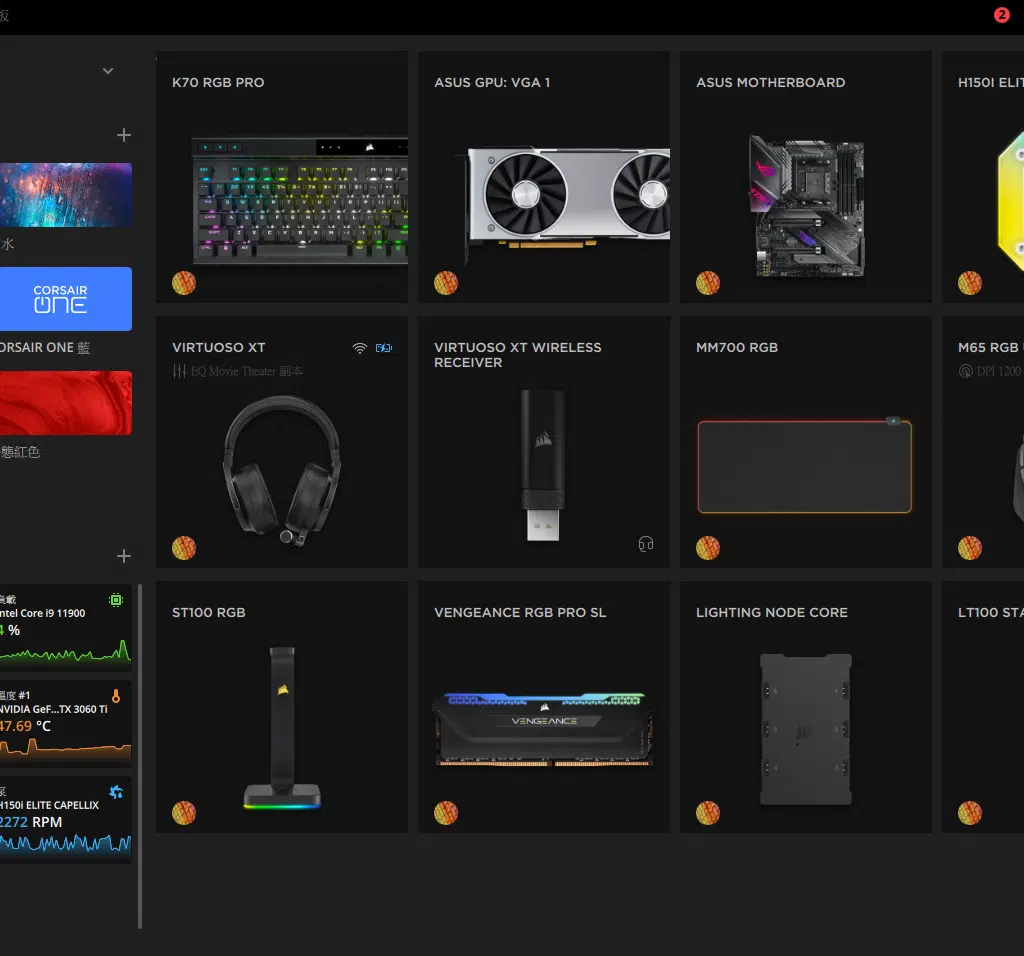This screenshot has height=956, width=1024.
Task: Click the Wi-Fi status icon on Virtuoso XT tile
Action: pos(360,348)
